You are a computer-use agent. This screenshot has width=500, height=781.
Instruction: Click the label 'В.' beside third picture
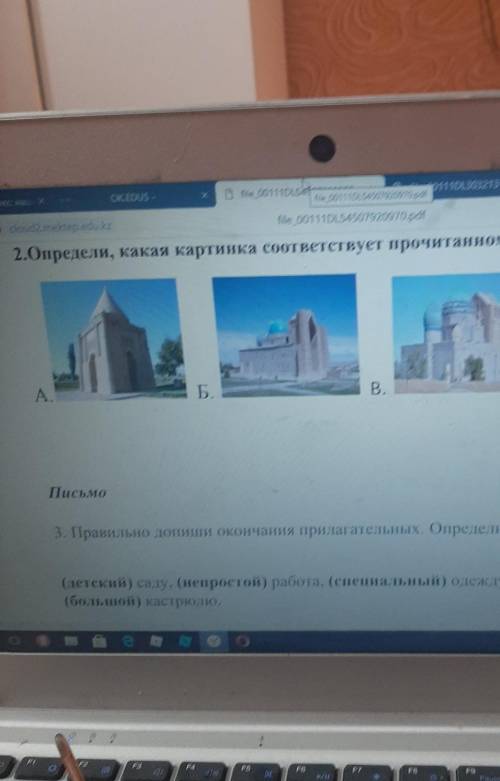tap(378, 389)
